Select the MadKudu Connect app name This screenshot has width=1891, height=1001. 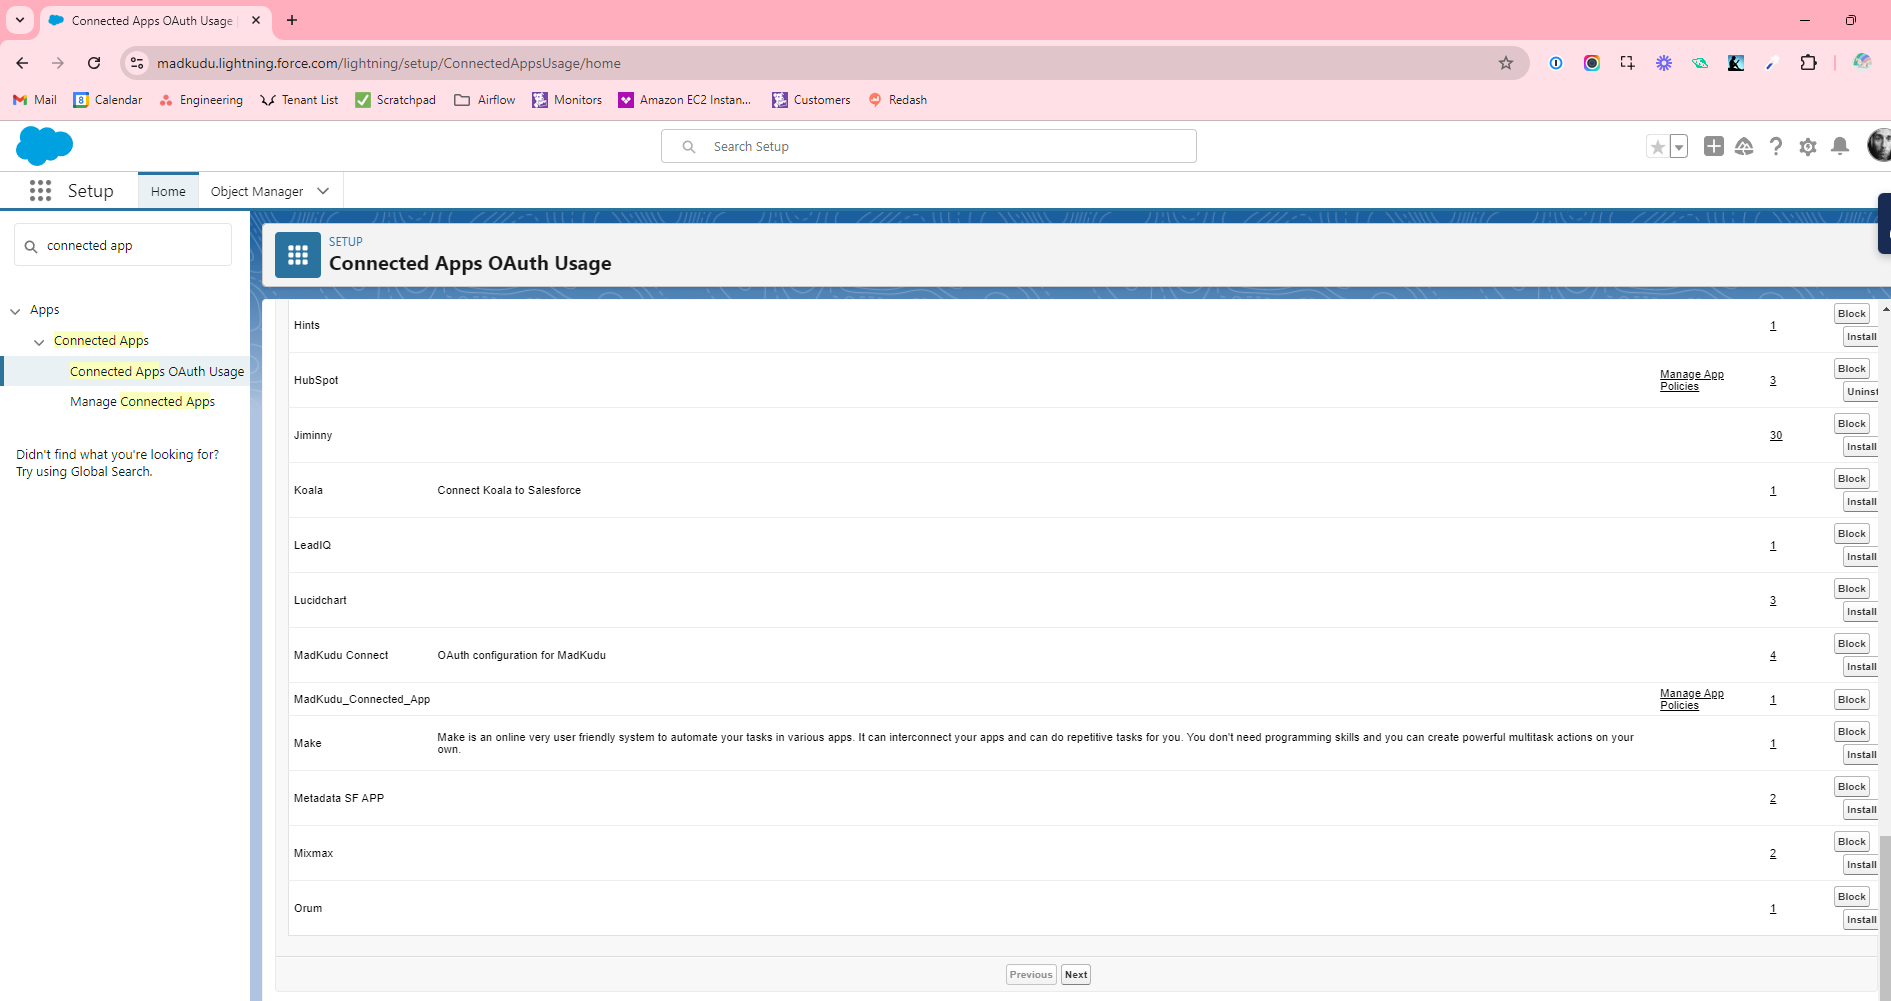(x=341, y=655)
